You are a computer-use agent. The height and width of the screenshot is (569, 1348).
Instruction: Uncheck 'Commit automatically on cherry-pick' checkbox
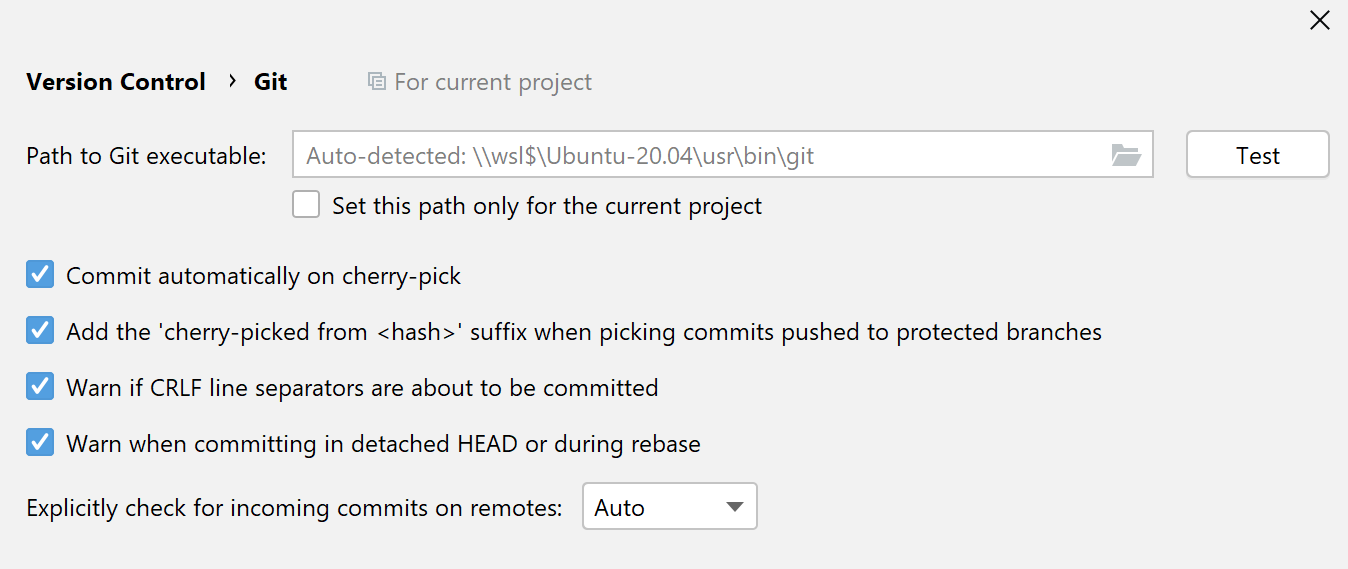click(40, 274)
